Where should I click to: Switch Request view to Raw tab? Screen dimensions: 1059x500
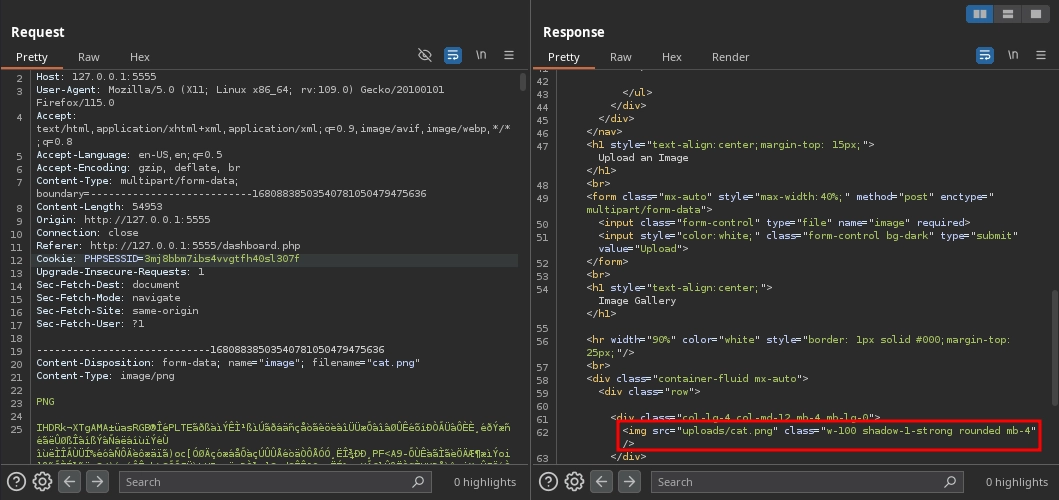coord(89,57)
